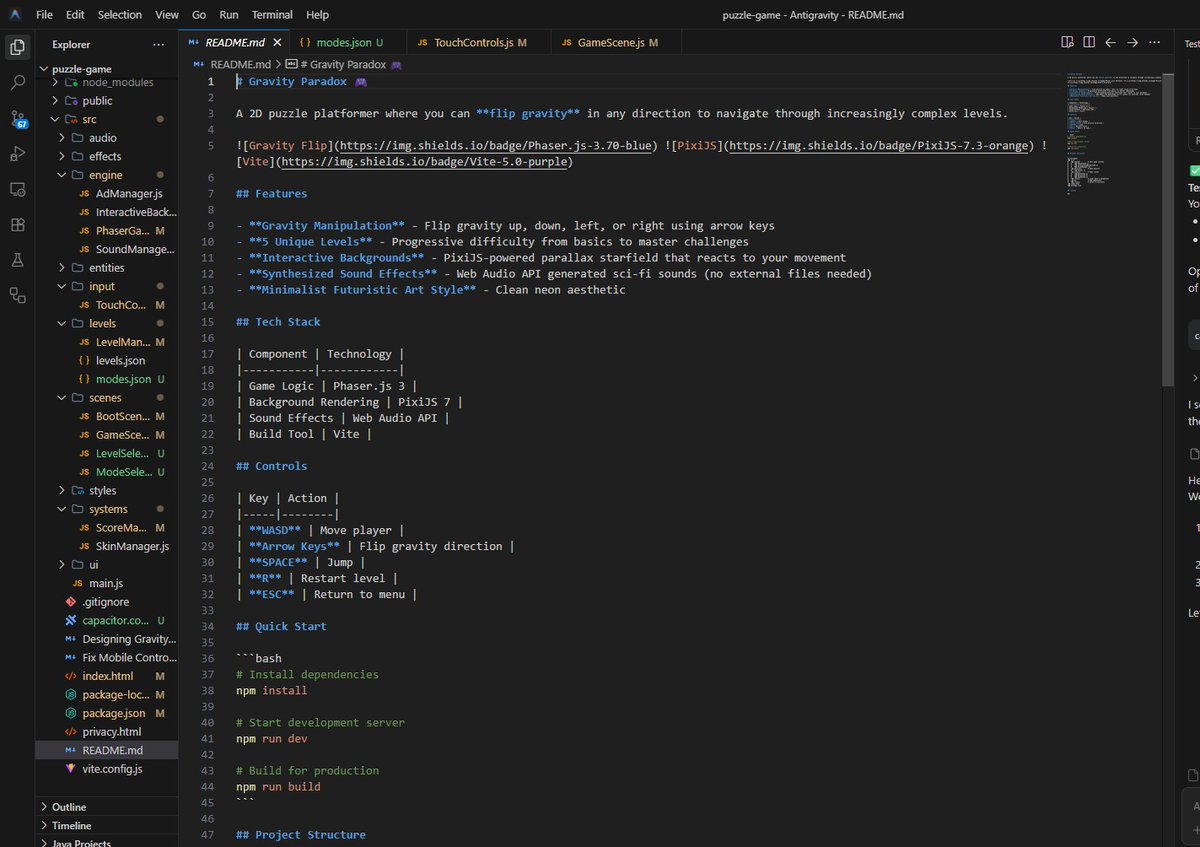The width and height of the screenshot is (1200, 847).
Task: Open Explorer panel more actions ellipsis
Action: pyautogui.click(x=158, y=44)
